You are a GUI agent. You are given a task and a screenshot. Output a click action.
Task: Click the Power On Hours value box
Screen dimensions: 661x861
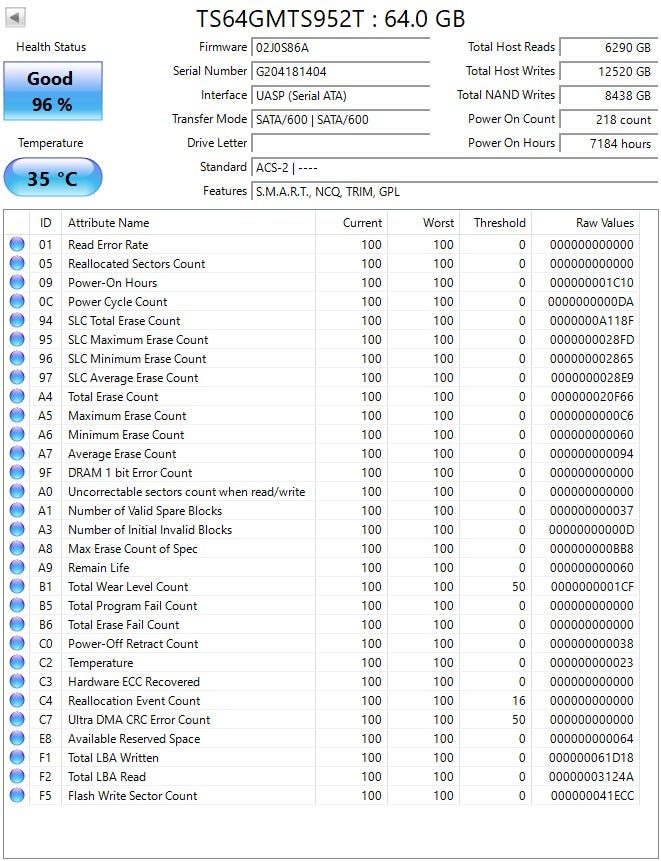pos(606,144)
